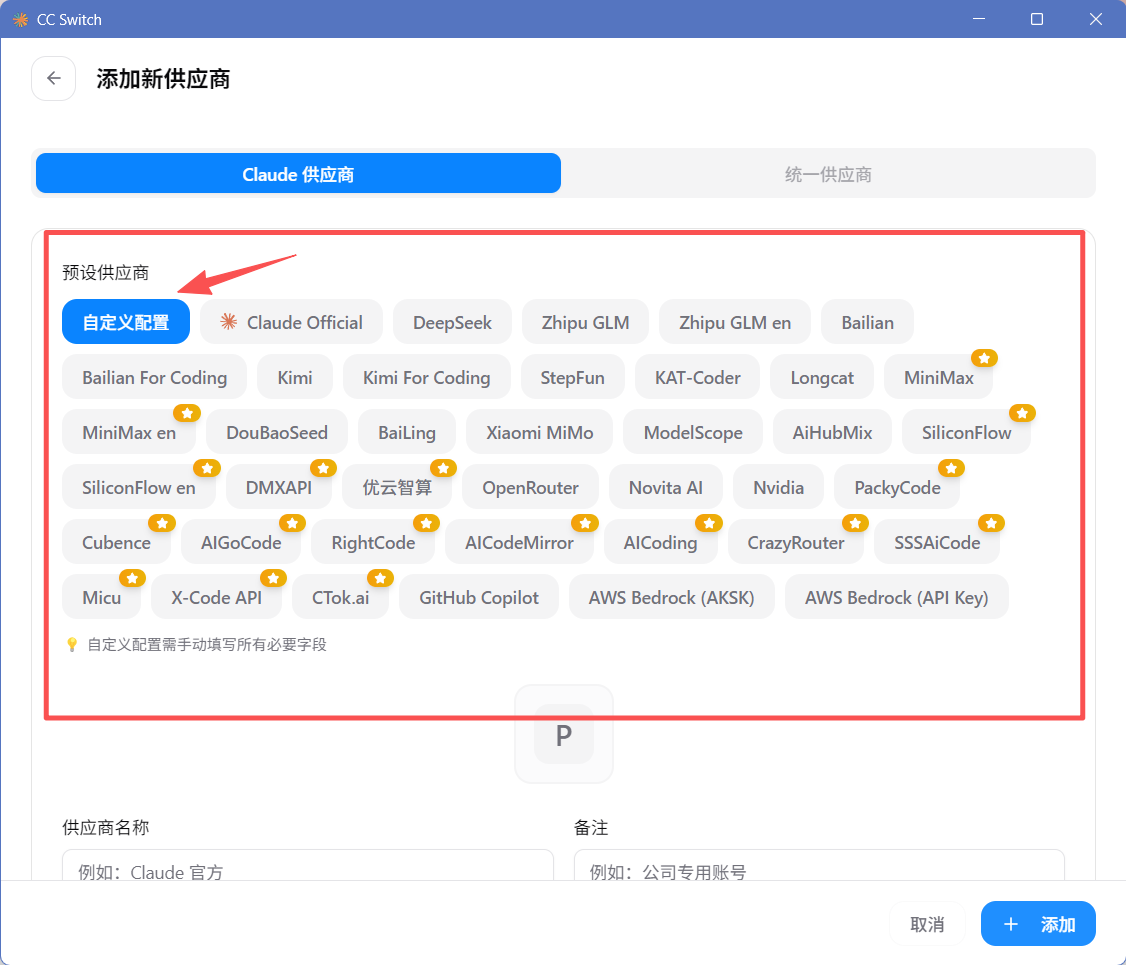Click the CC Switch app logo
This screenshot has width=1126, height=965.
21,19
